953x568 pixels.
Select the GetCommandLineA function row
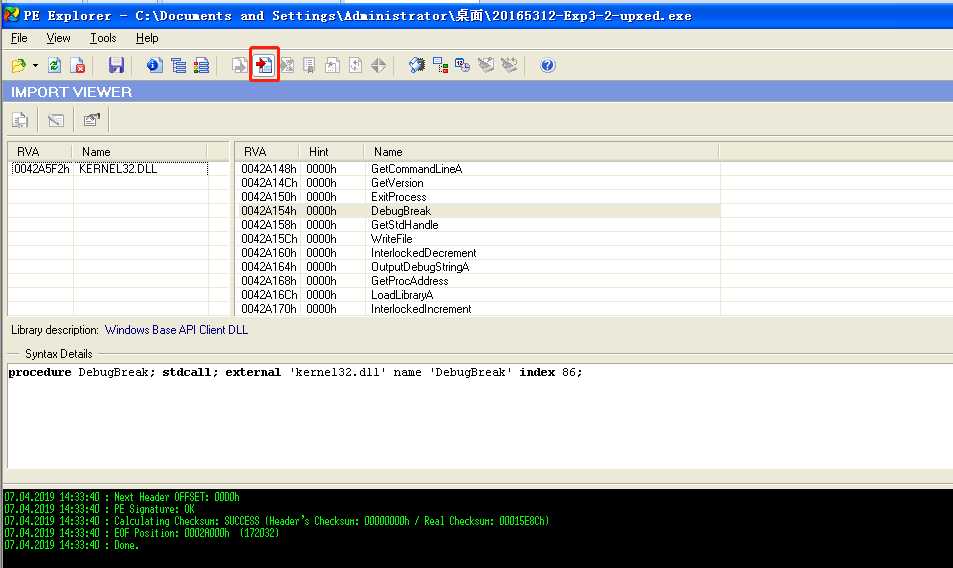point(478,169)
